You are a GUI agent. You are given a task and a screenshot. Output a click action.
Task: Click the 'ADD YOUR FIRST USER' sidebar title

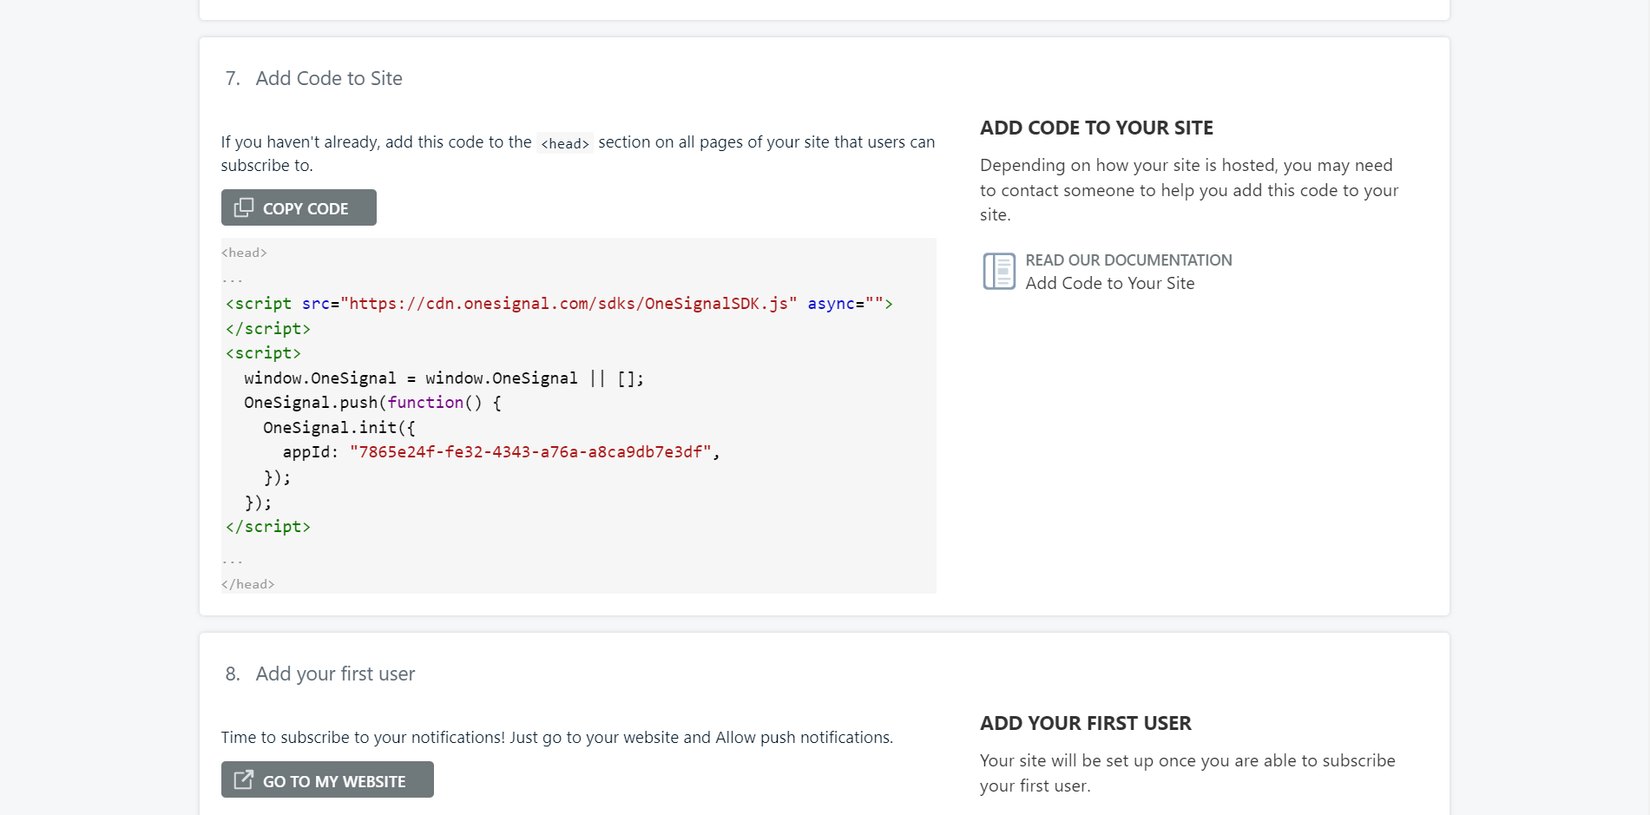(1085, 723)
